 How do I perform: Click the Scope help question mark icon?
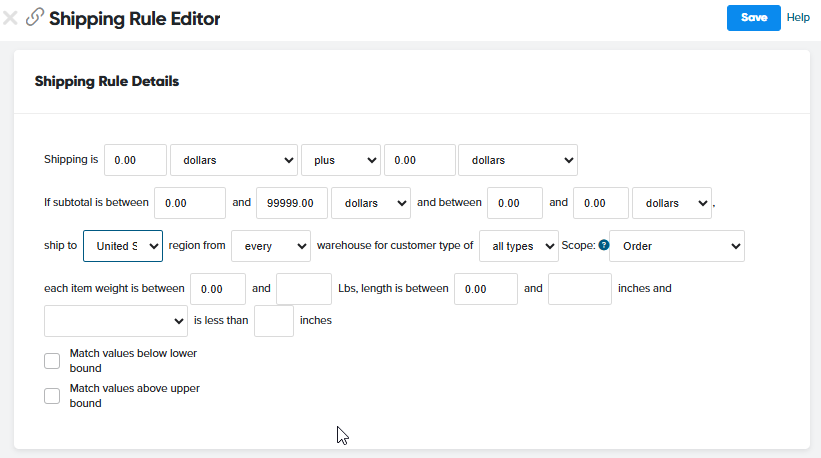[604, 245]
